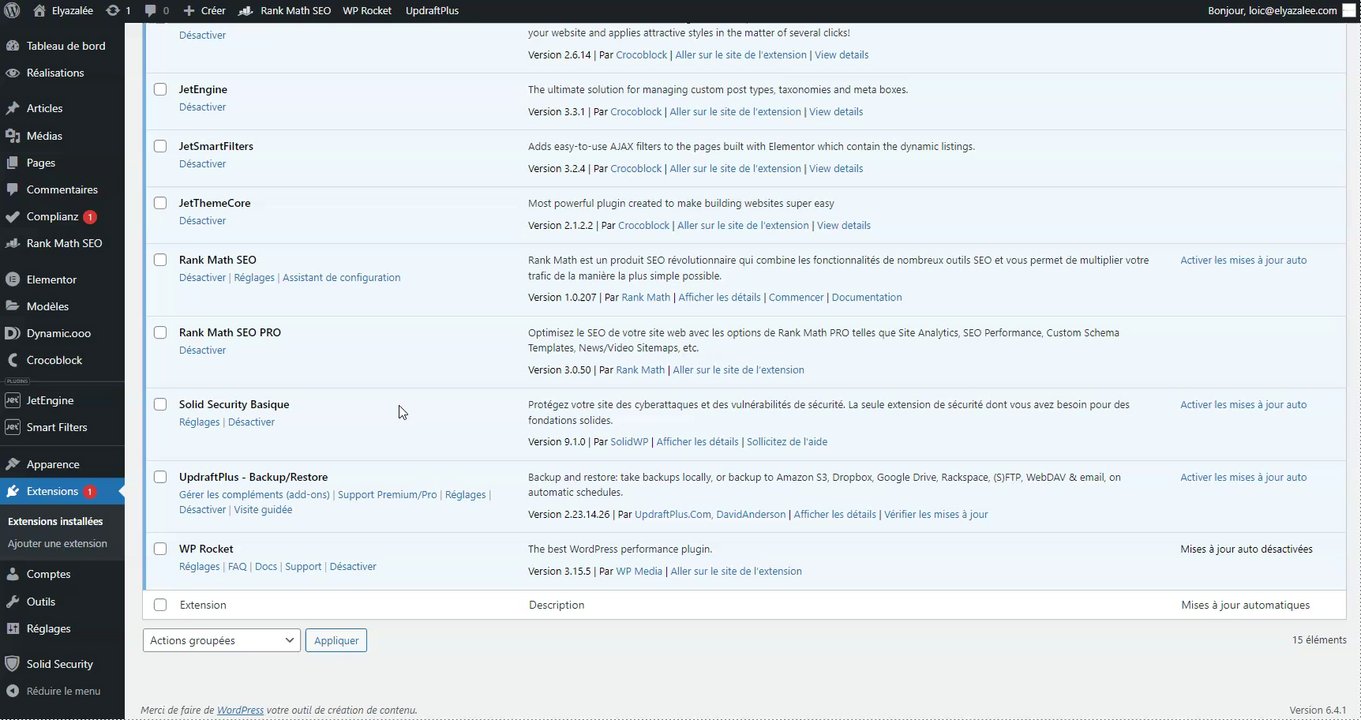Click the Réalisations sidebar icon
Image resolution: width=1361 pixels, height=720 pixels.
pyautogui.click(x=12, y=73)
